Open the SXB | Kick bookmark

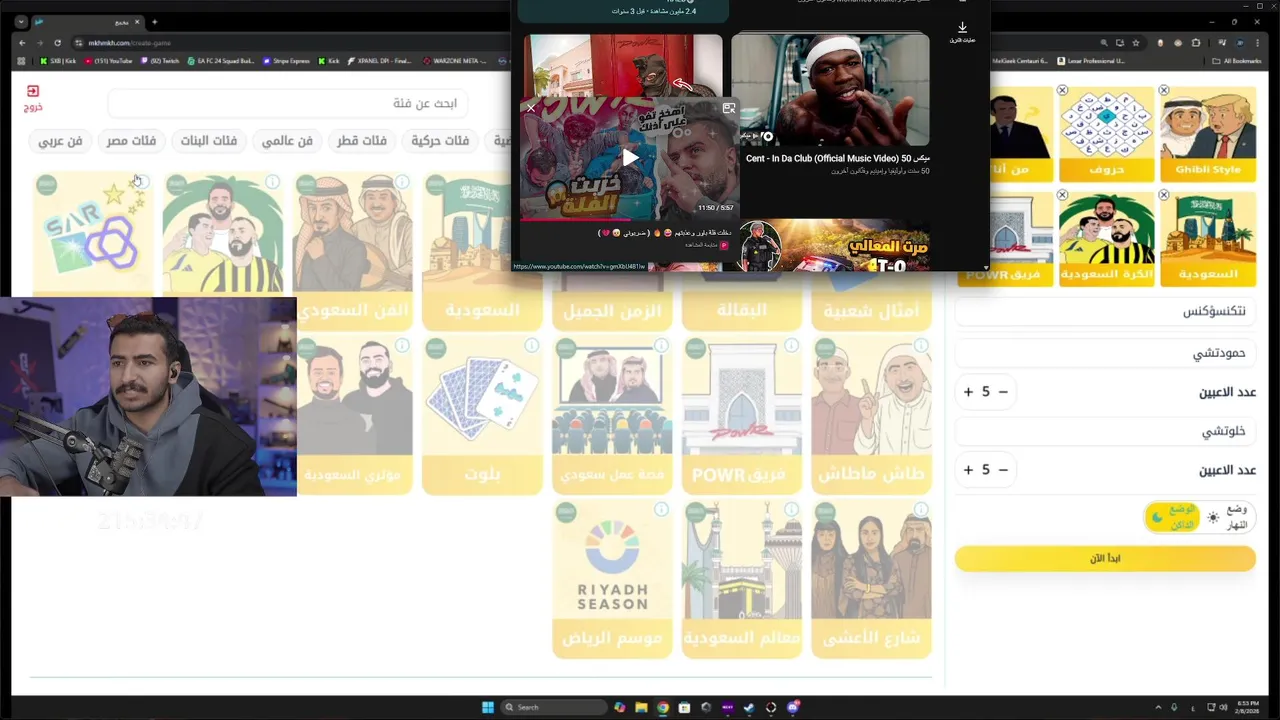click(x=57, y=61)
